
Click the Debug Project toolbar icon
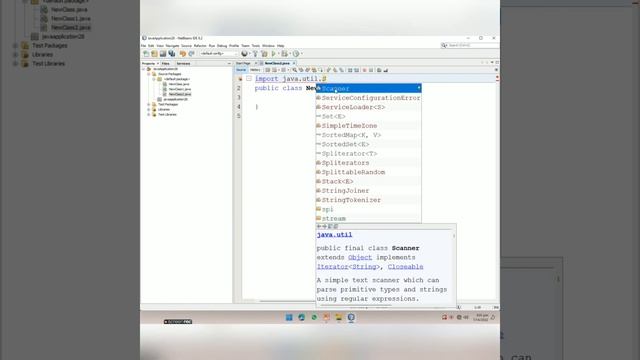284,53
